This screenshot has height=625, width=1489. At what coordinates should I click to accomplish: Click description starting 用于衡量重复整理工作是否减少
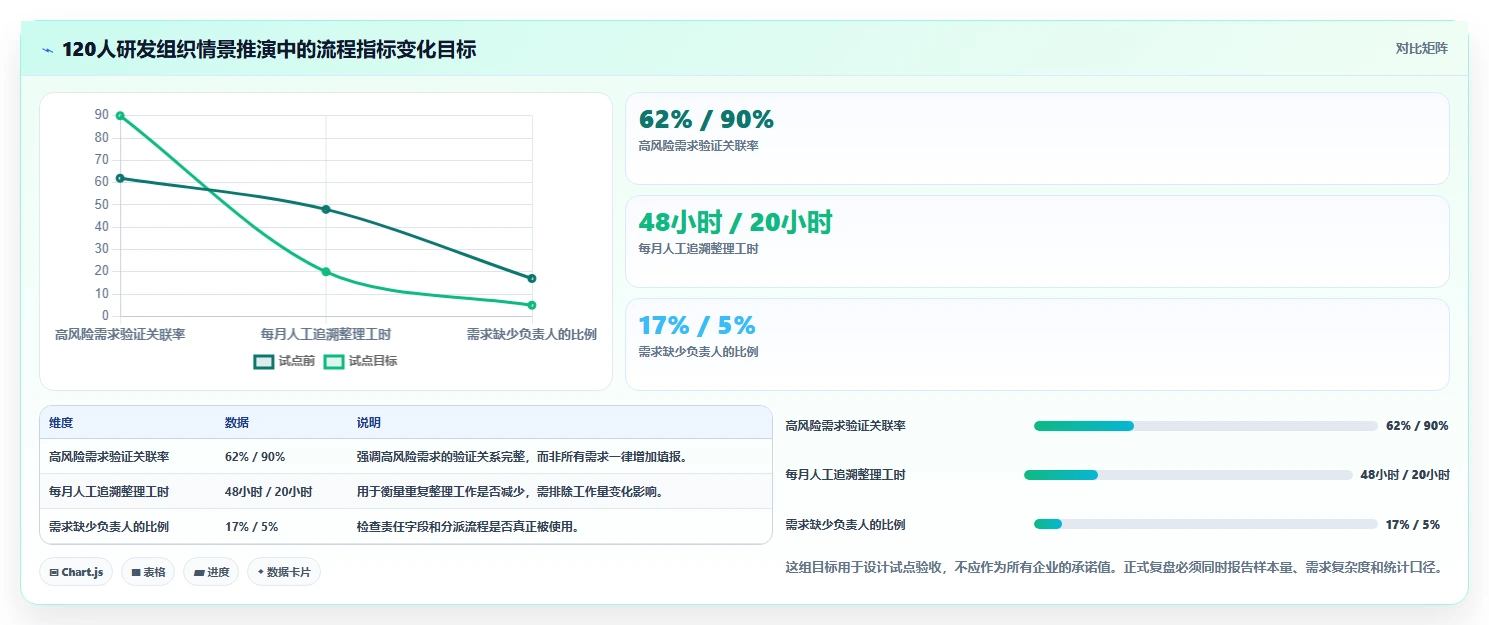click(510, 492)
